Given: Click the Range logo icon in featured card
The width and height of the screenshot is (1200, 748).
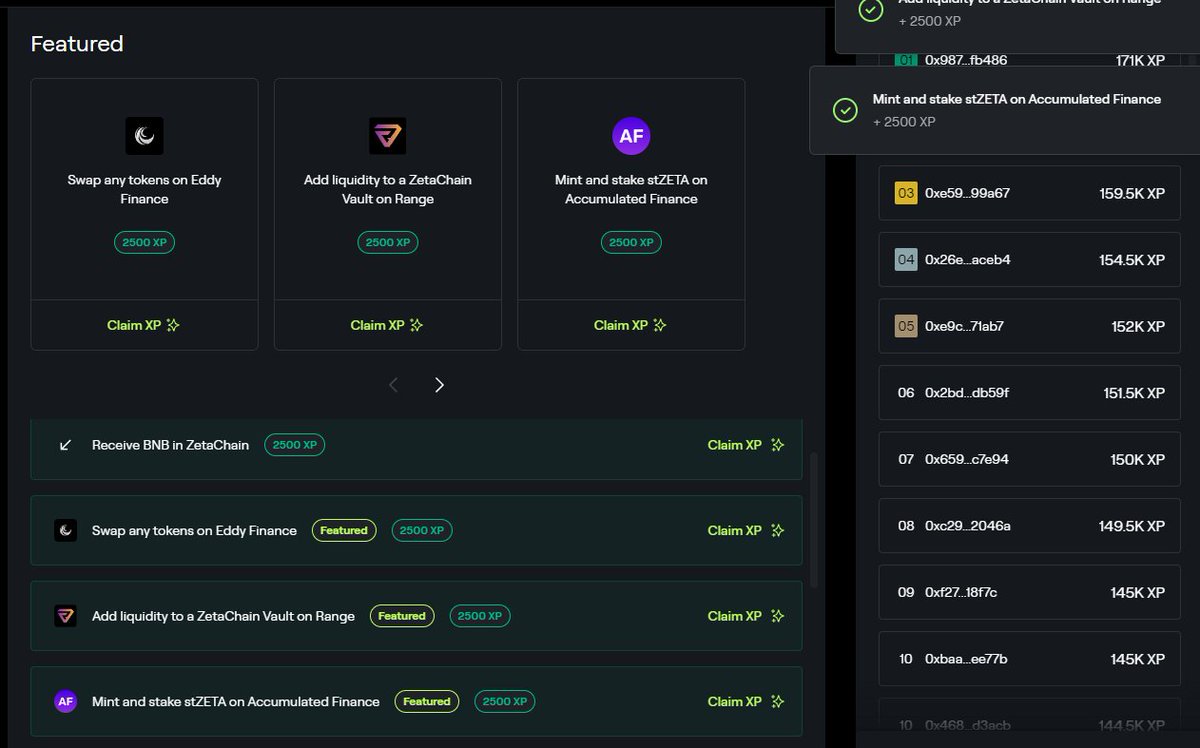Looking at the screenshot, I should click(388, 135).
